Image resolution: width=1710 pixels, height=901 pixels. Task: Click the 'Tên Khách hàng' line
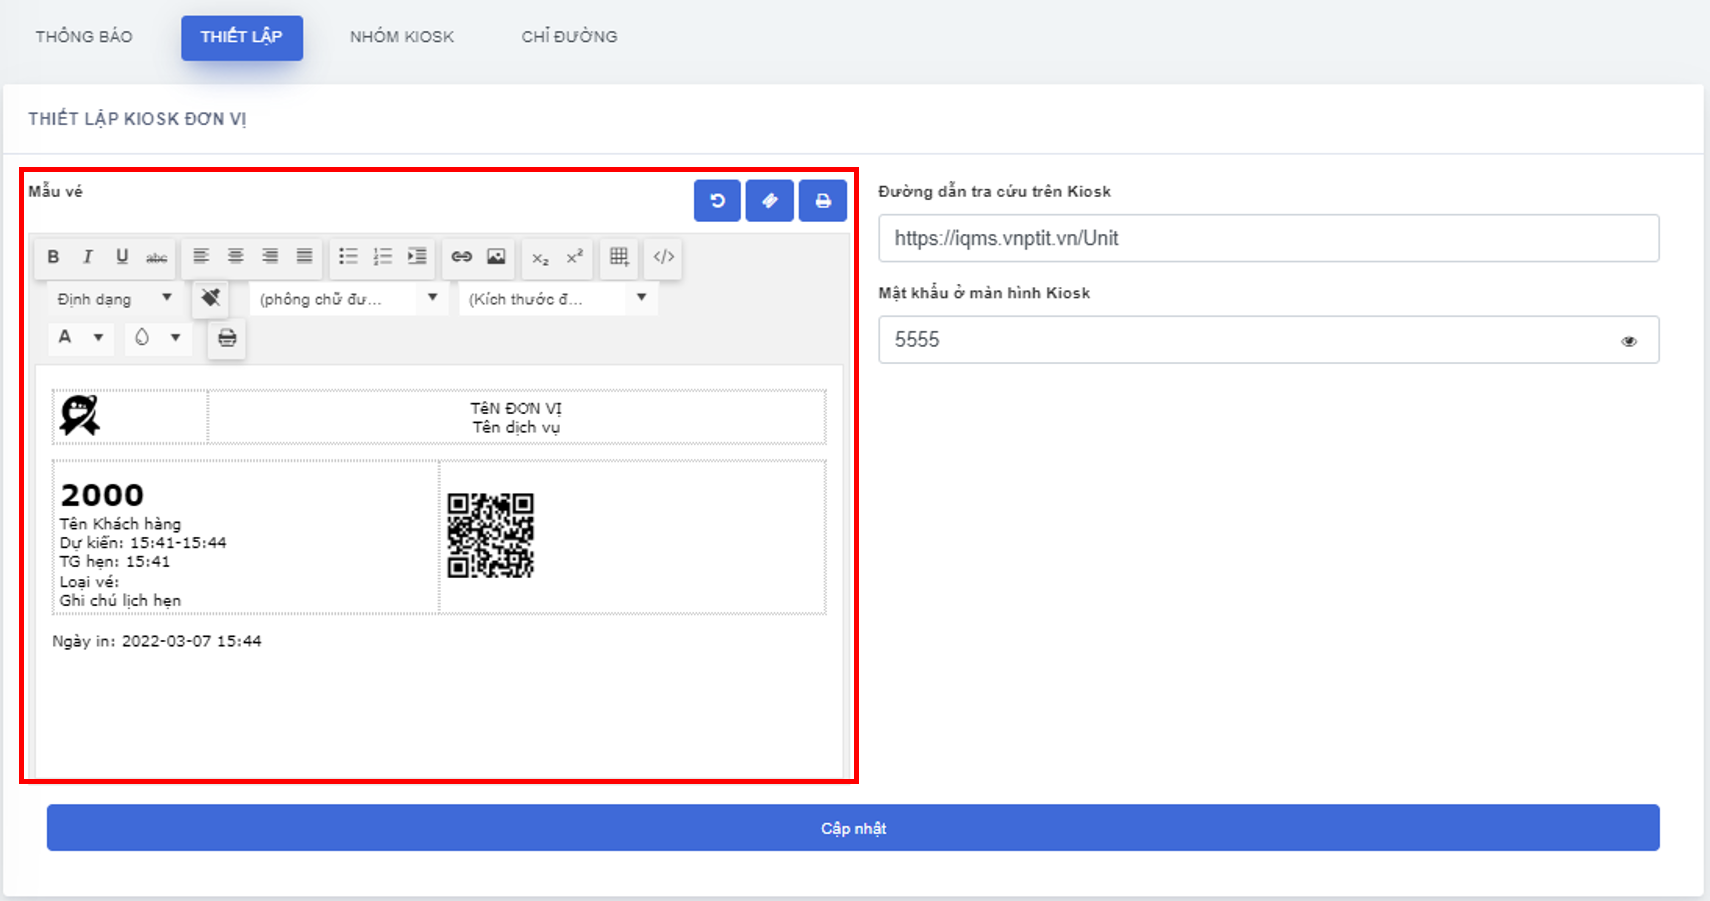tap(120, 524)
